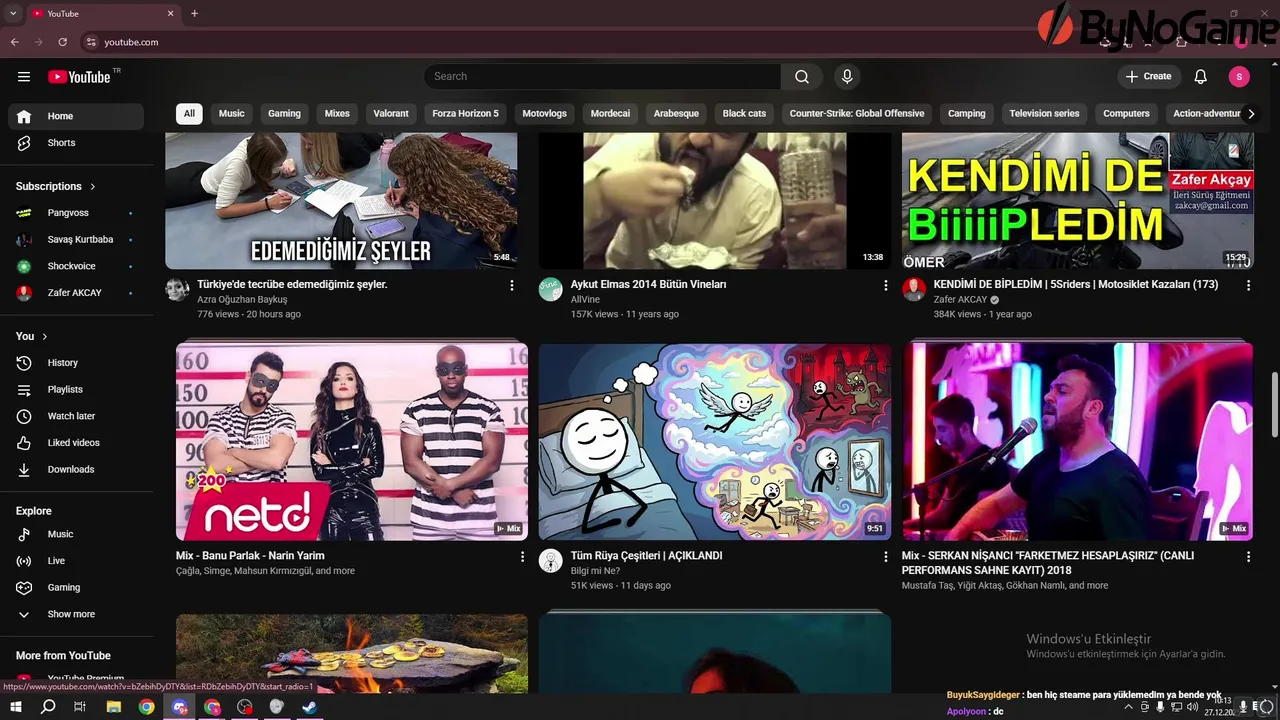This screenshot has height=720, width=1280.
Task: Close the YouTube browser tab
Action: click(170, 14)
